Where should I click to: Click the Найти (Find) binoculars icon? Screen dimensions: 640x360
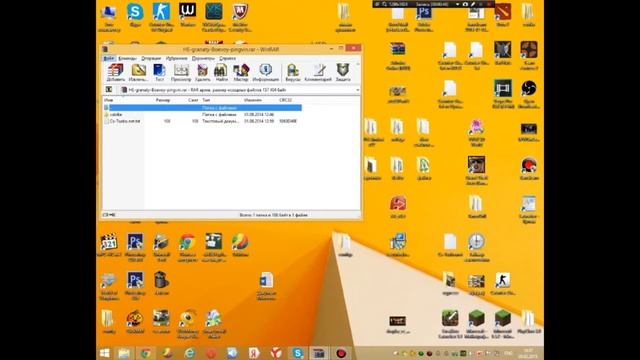(x=221, y=73)
